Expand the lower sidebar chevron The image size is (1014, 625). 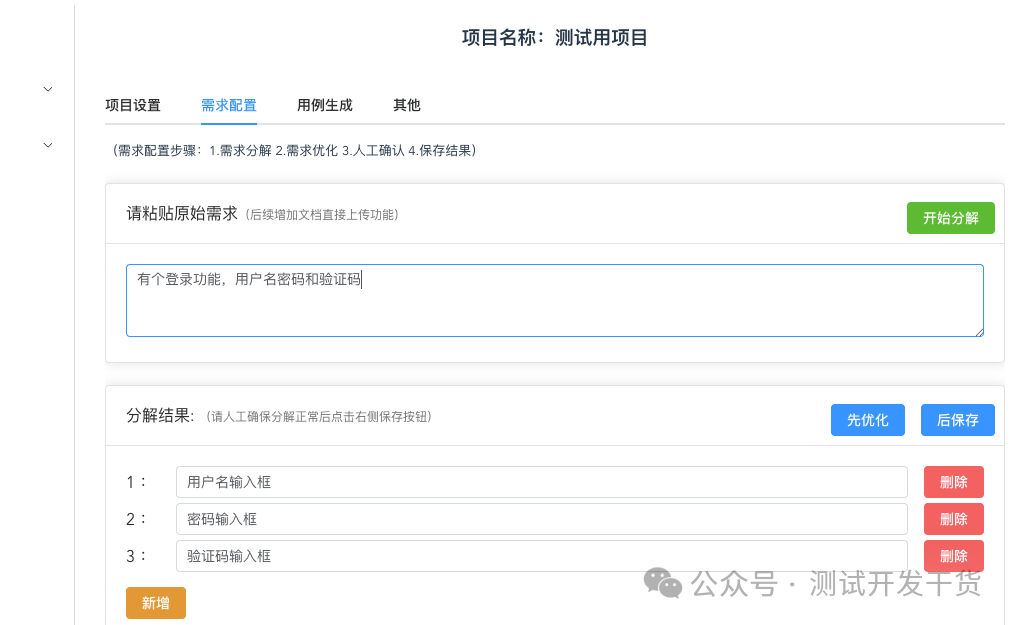pyautogui.click(x=47, y=144)
